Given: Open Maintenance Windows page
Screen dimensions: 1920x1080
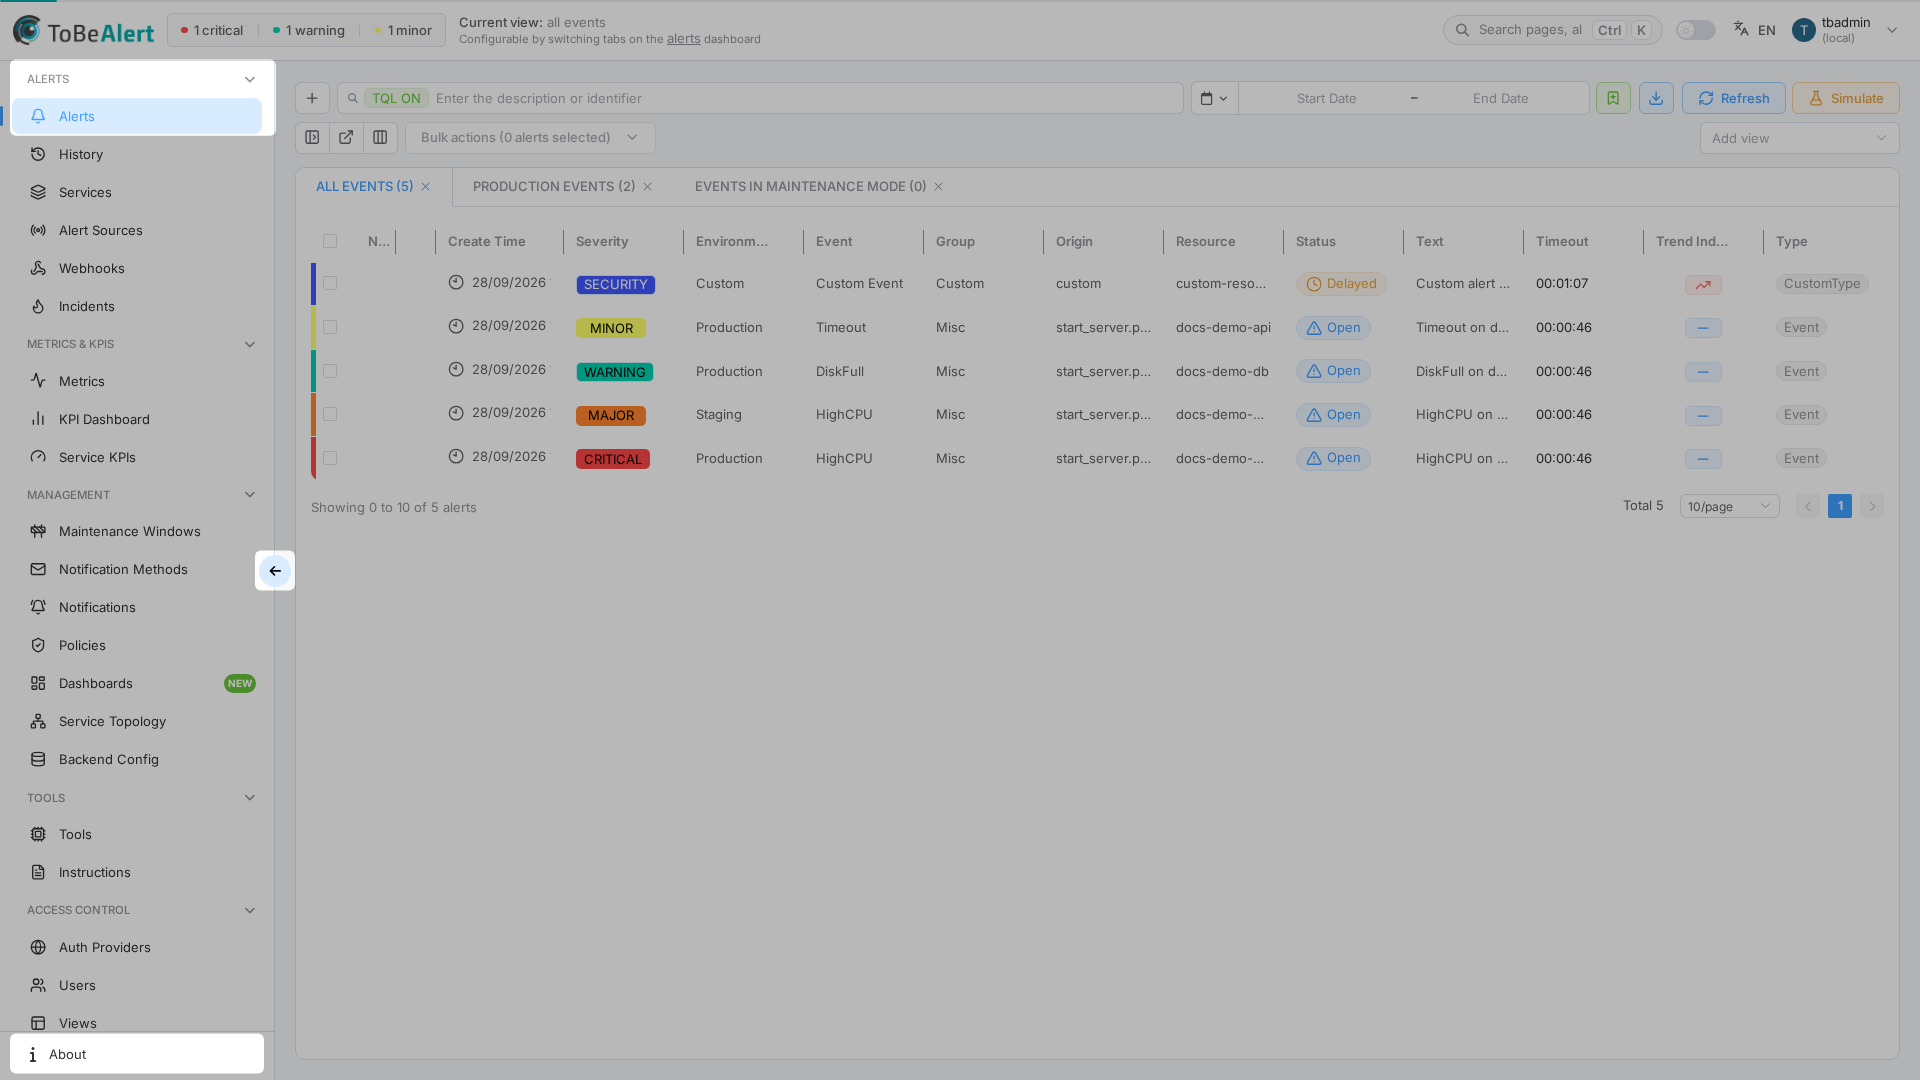Looking at the screenshot, I should 137,531.
